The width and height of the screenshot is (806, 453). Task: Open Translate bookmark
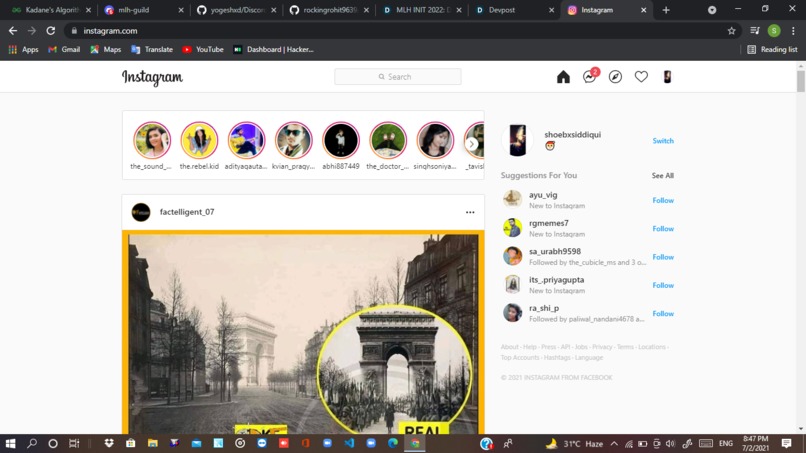pos(152,49)
